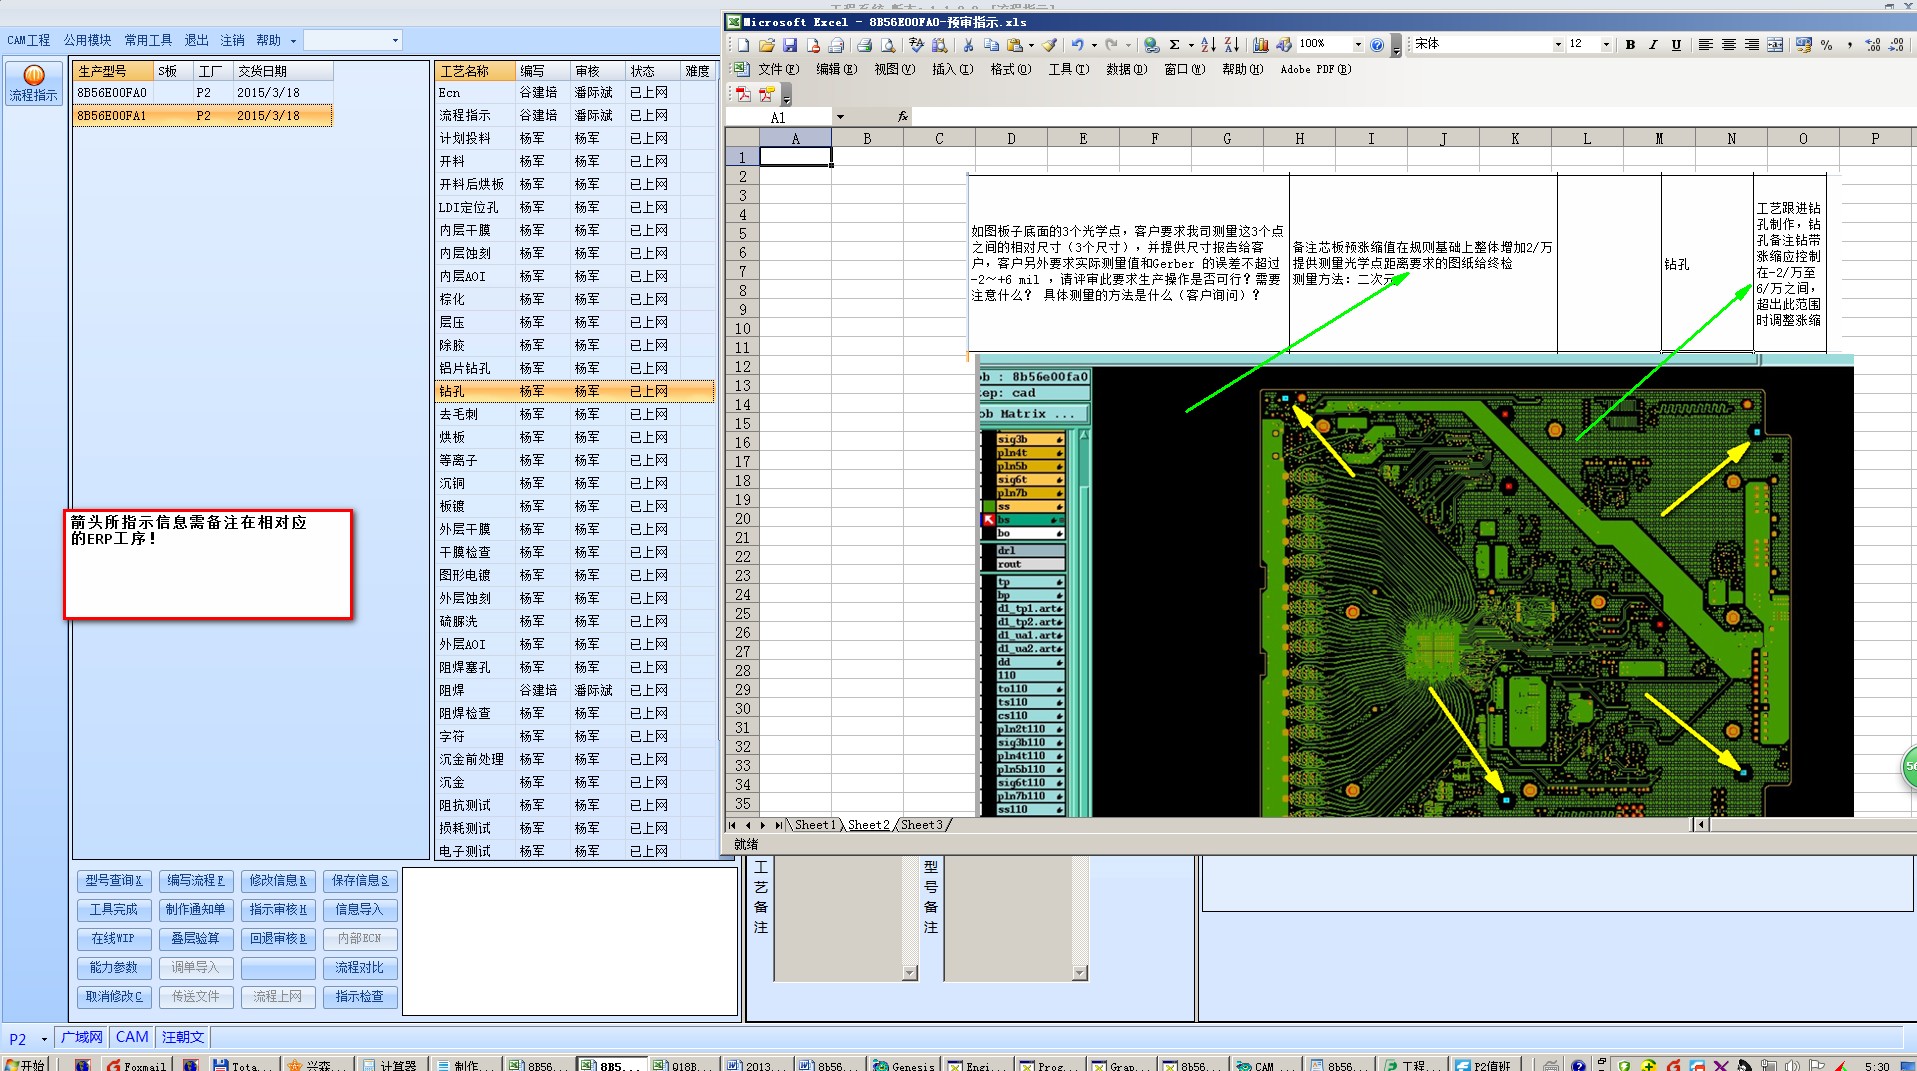Open Foxmail from the taskbar

coord(137,1064)
